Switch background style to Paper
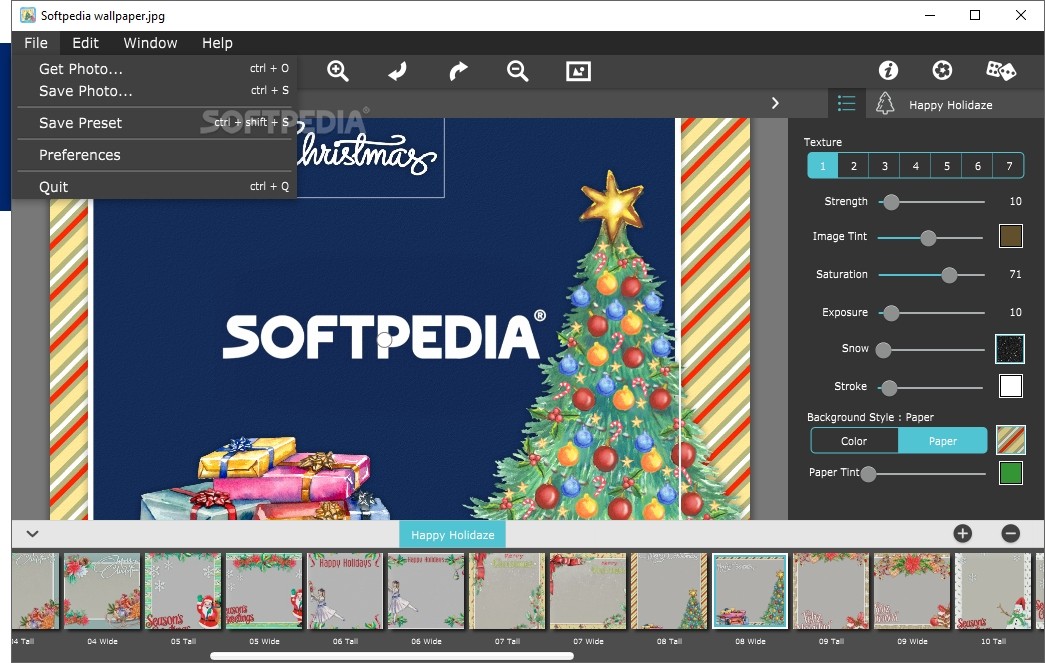This screenshot has height=663, width=1045. (x=942, y=441)
